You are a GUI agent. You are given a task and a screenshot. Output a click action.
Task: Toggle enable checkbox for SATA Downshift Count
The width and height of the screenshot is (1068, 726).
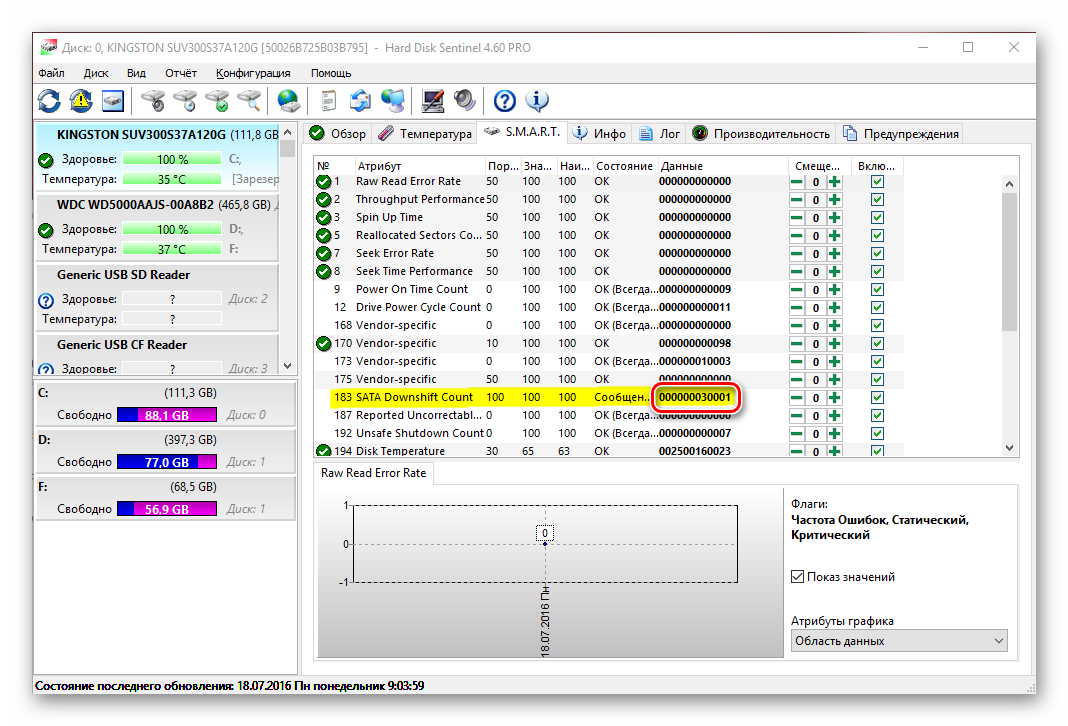coord(877,398)
